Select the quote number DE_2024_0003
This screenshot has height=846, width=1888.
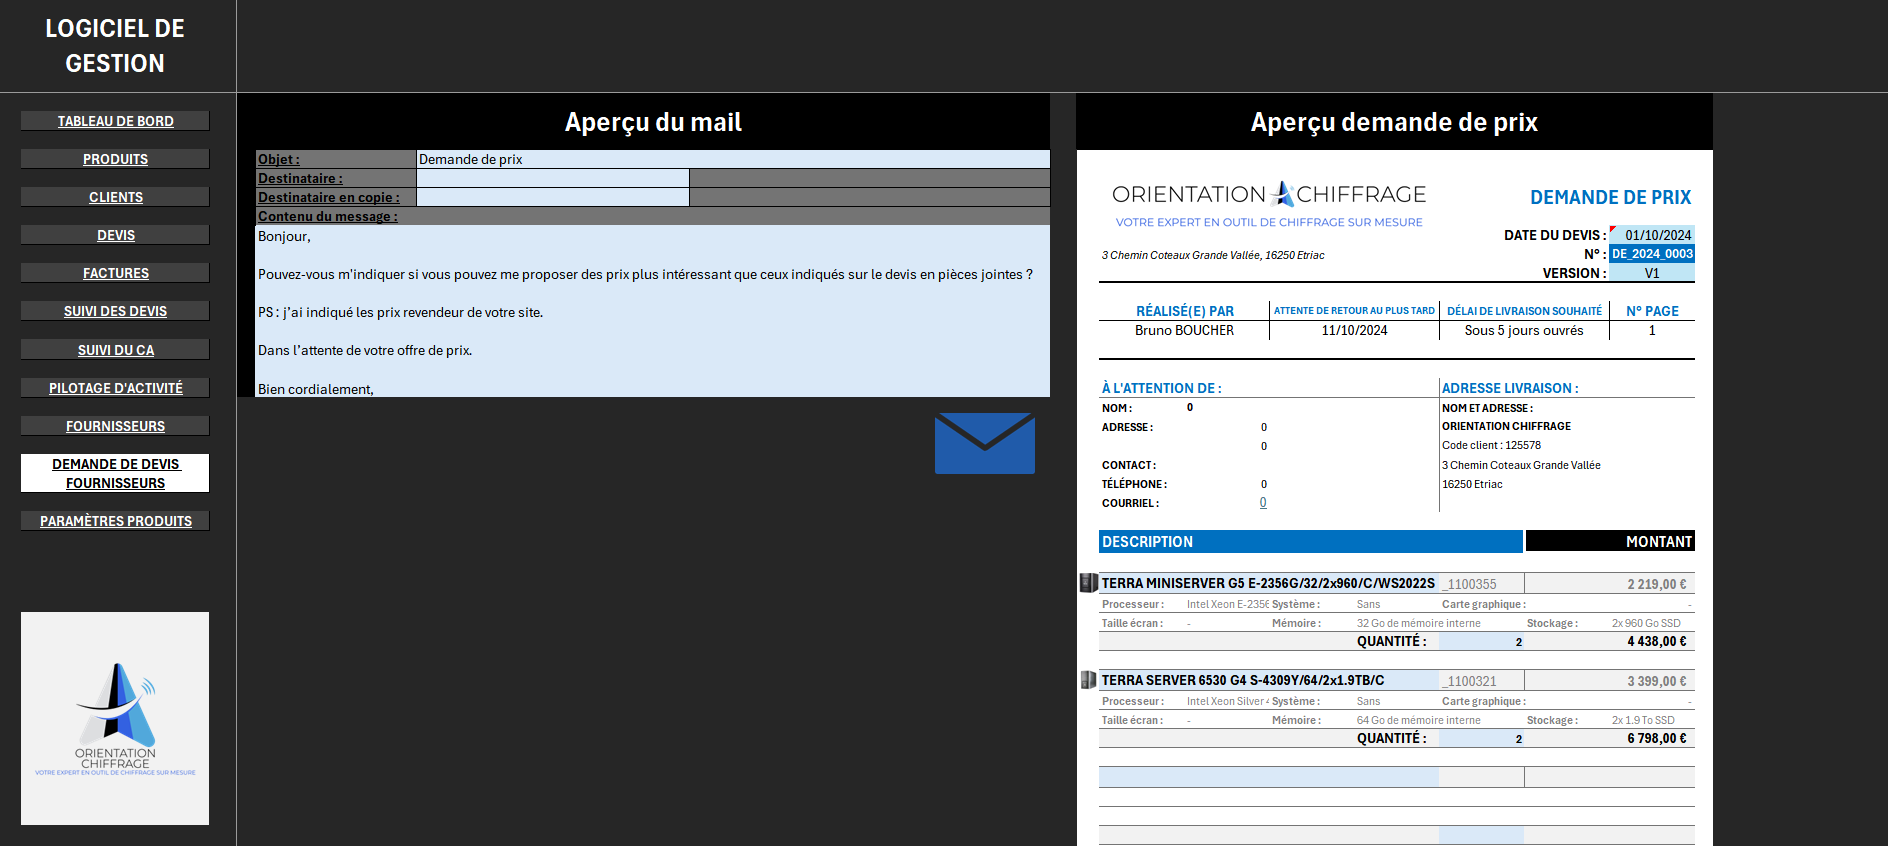click(1652, 254)
